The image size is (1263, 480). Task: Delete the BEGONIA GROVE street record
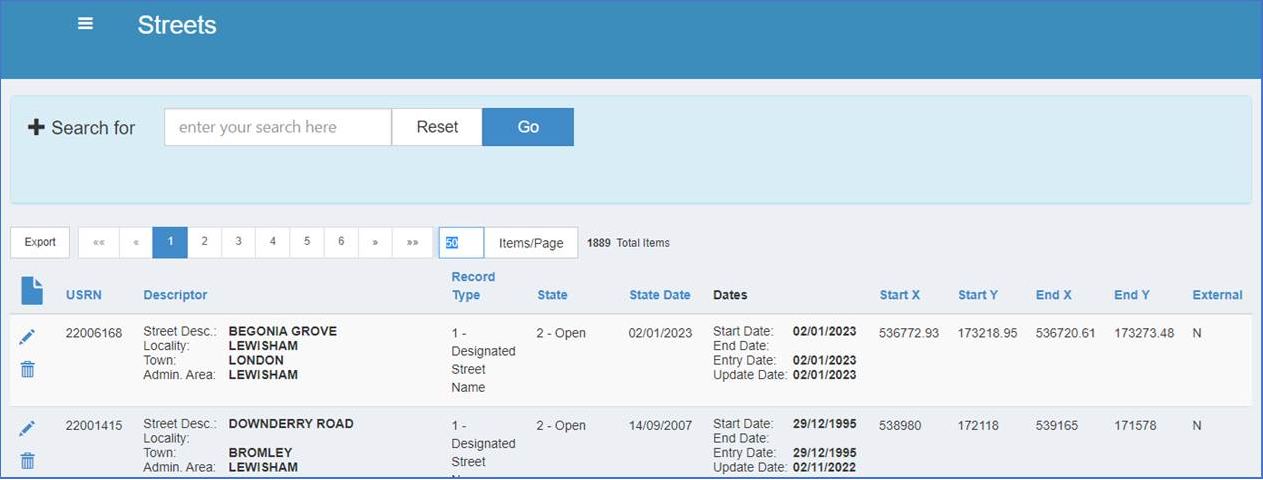28,369
